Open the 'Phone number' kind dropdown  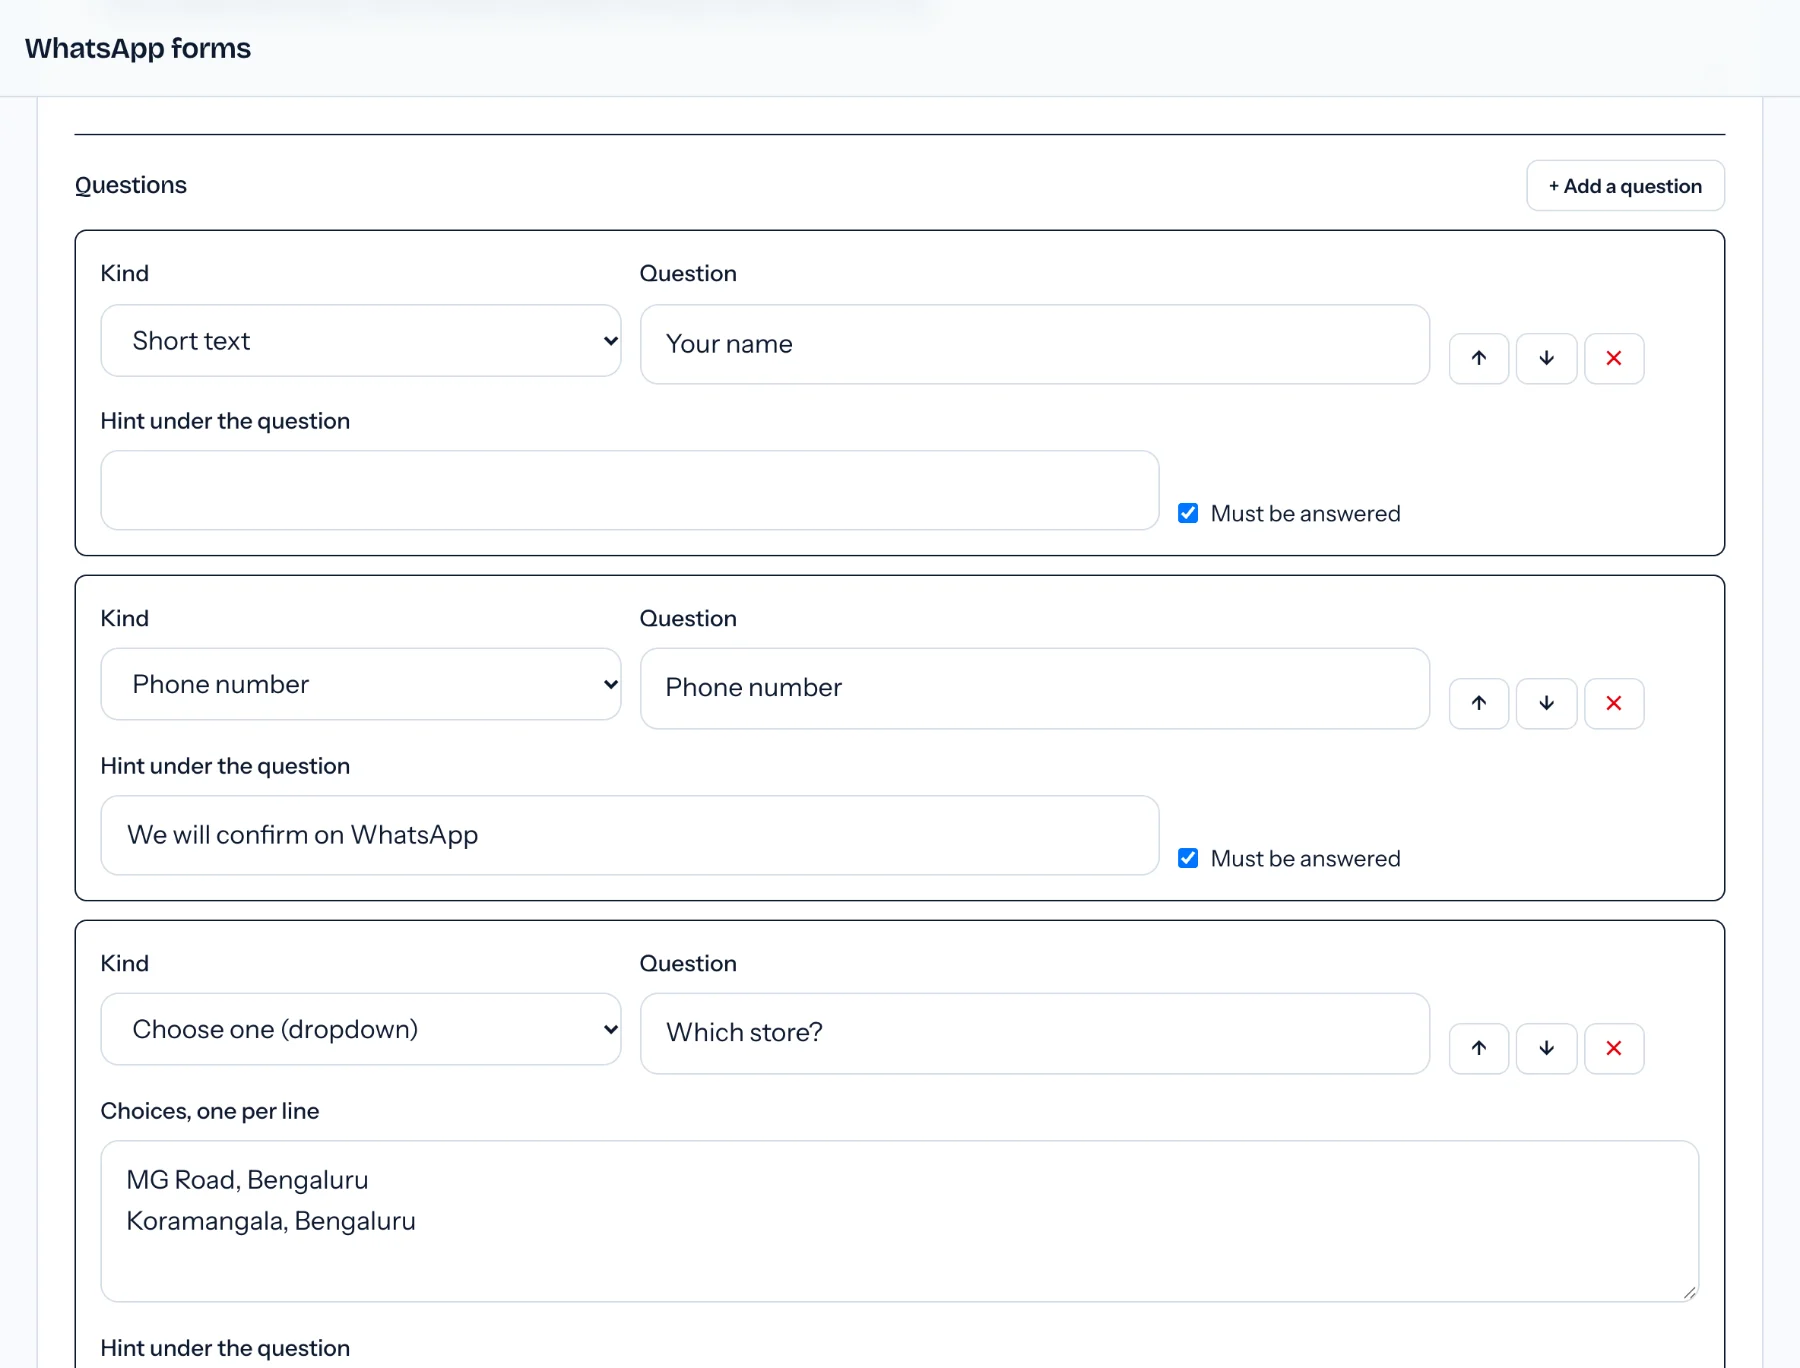361,684
